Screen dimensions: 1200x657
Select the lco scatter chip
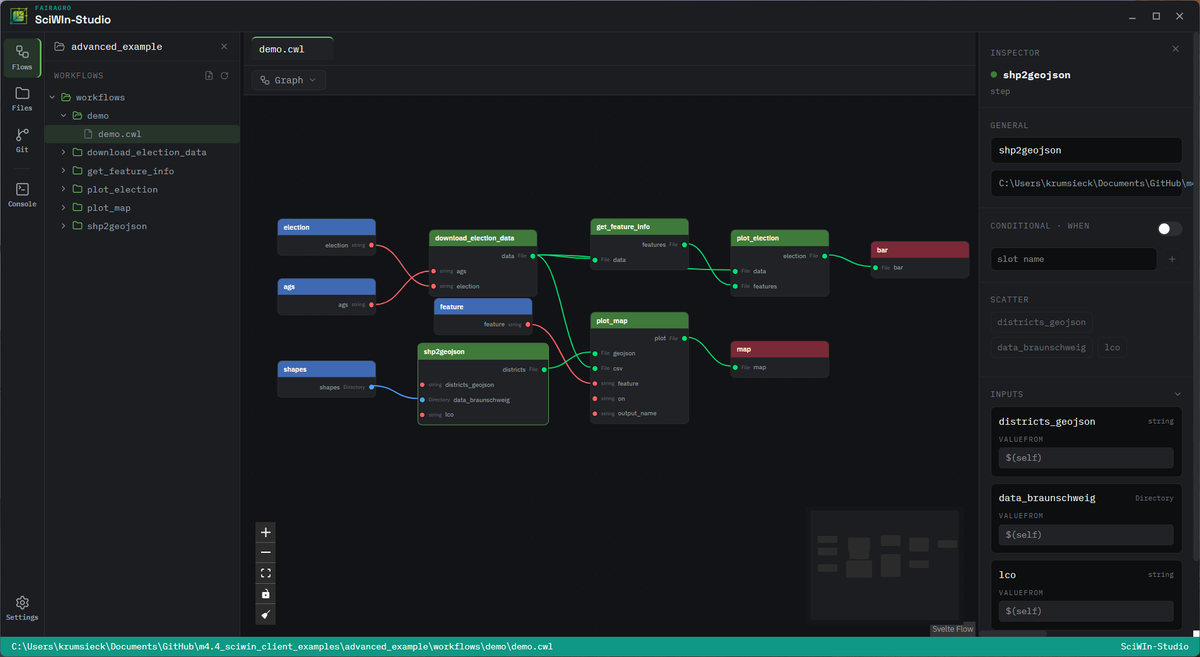[1111, 348]
